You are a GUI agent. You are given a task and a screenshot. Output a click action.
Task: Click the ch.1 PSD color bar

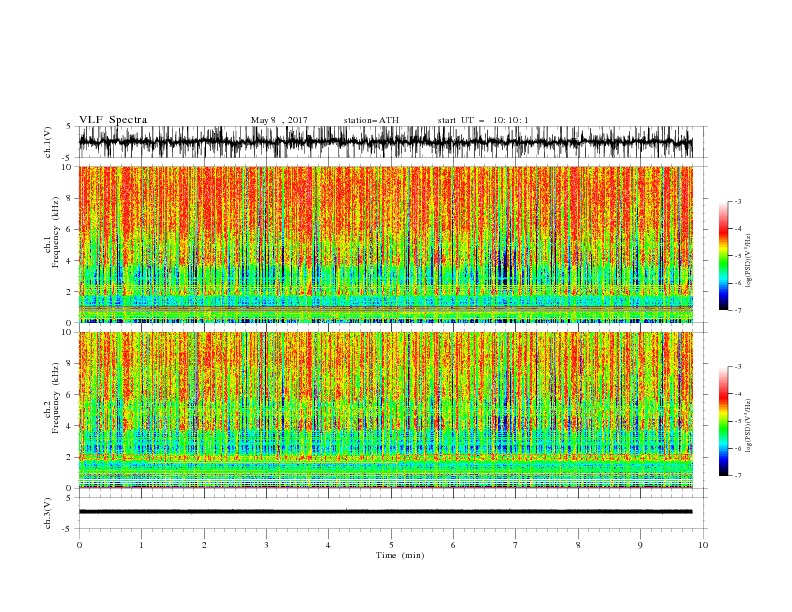[x=723, y=256]
